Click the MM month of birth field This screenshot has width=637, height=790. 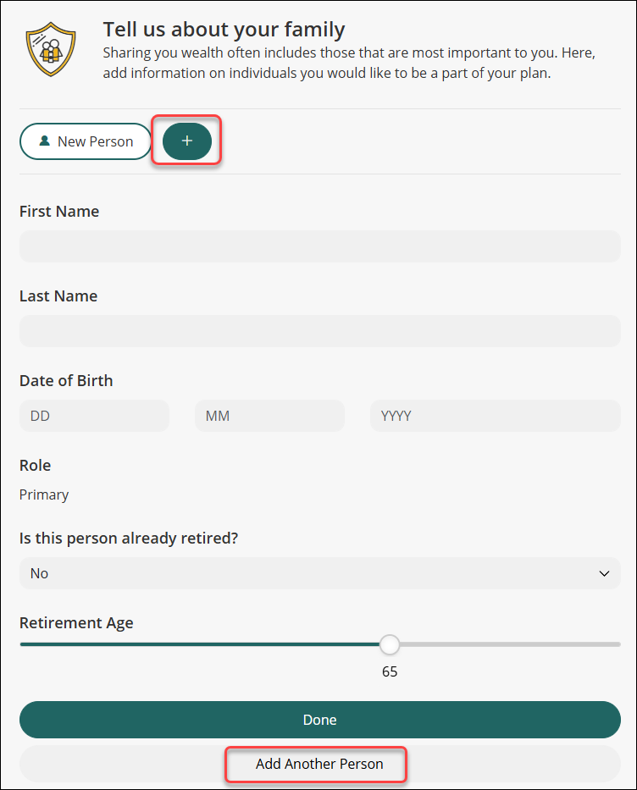tap(270, 416)
